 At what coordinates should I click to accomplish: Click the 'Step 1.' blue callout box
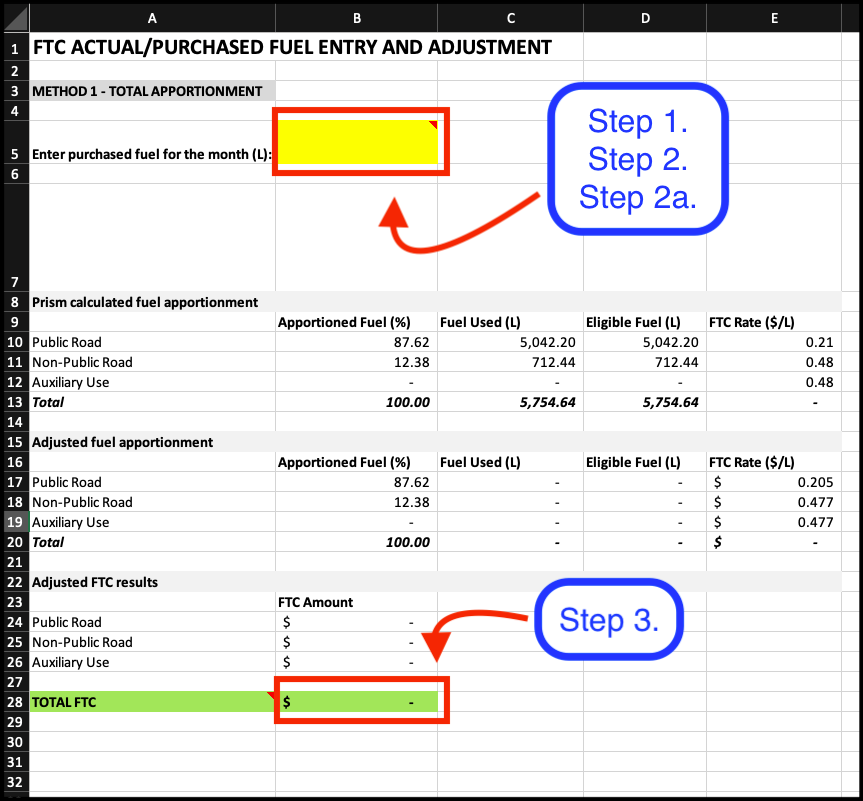coord(637,122)
